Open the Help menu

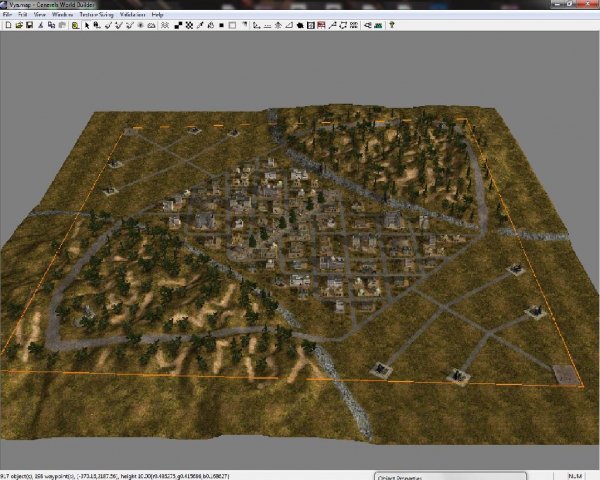(157, 15)
